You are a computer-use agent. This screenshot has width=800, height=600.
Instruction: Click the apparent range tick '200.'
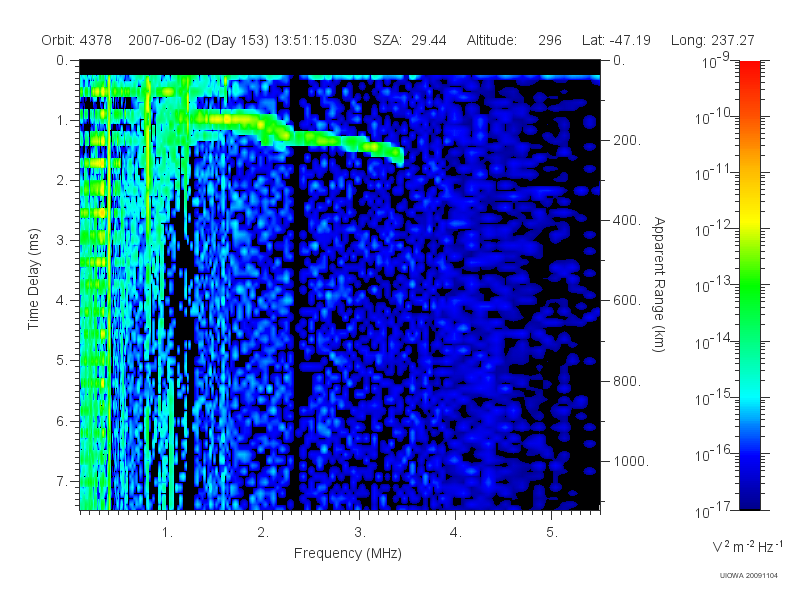[627, 140]
